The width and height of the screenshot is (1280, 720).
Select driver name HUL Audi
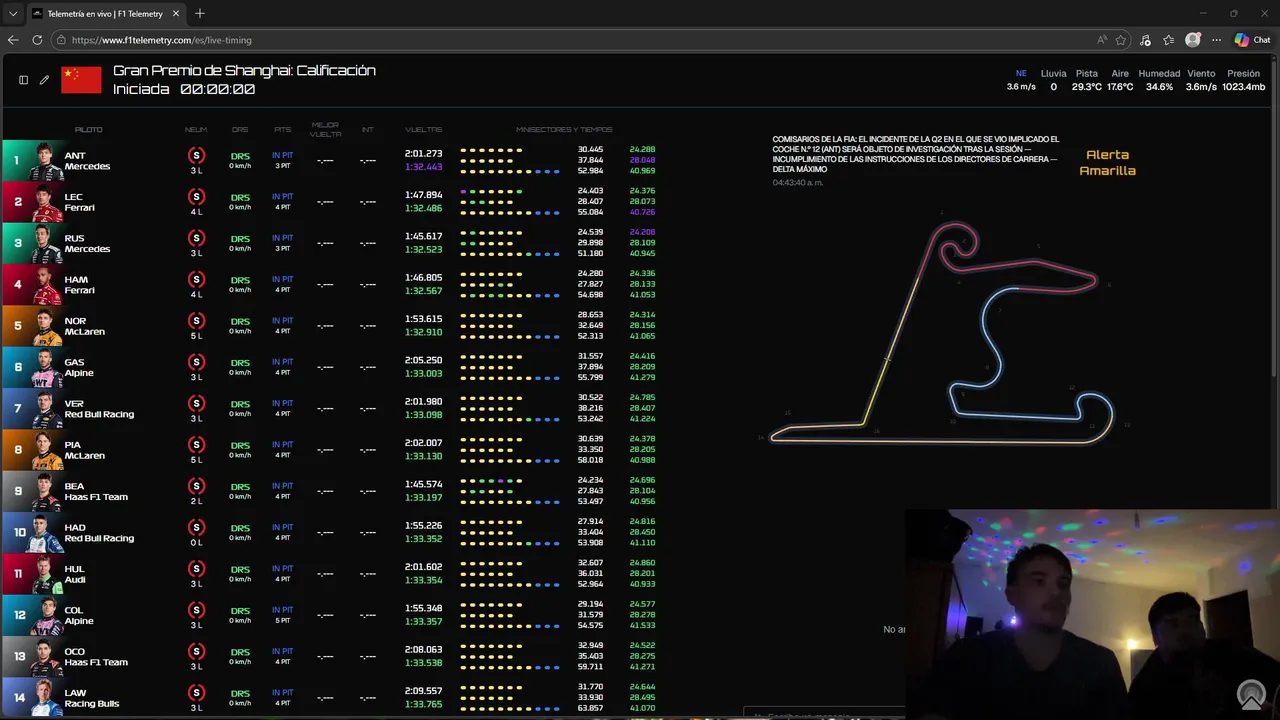75,574
